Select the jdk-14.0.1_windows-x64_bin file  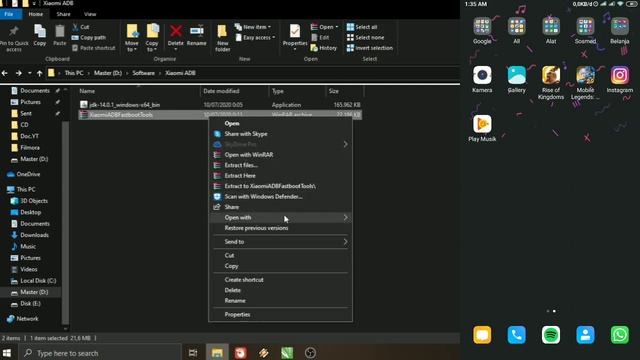coord(124,105)
